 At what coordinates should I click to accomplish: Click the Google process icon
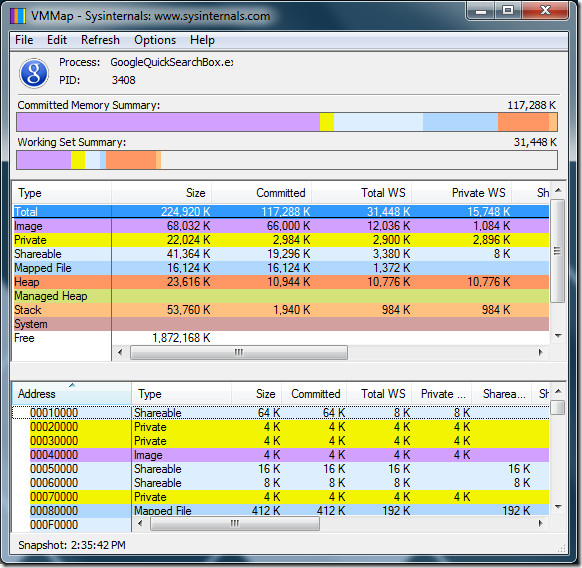[x=34, y=73]
